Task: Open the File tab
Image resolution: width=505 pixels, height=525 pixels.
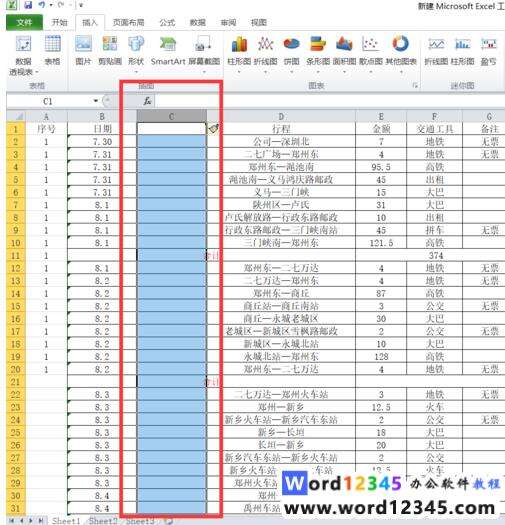Action: click(24, 22)
